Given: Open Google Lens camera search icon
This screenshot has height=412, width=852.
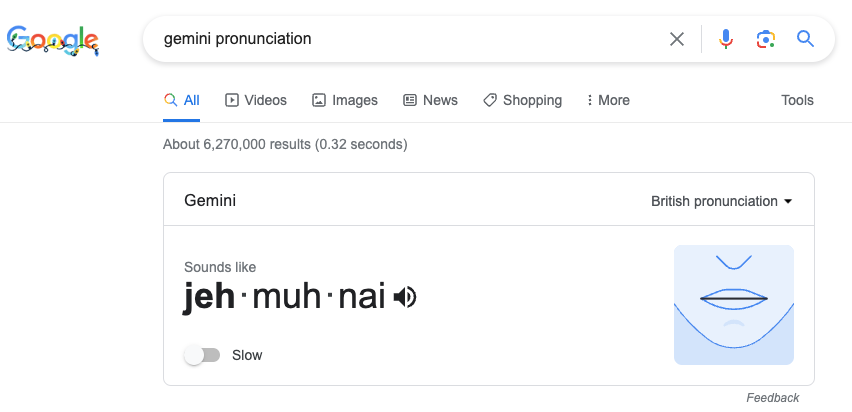Looking at the screenshot, I should [x=766, y=39].
